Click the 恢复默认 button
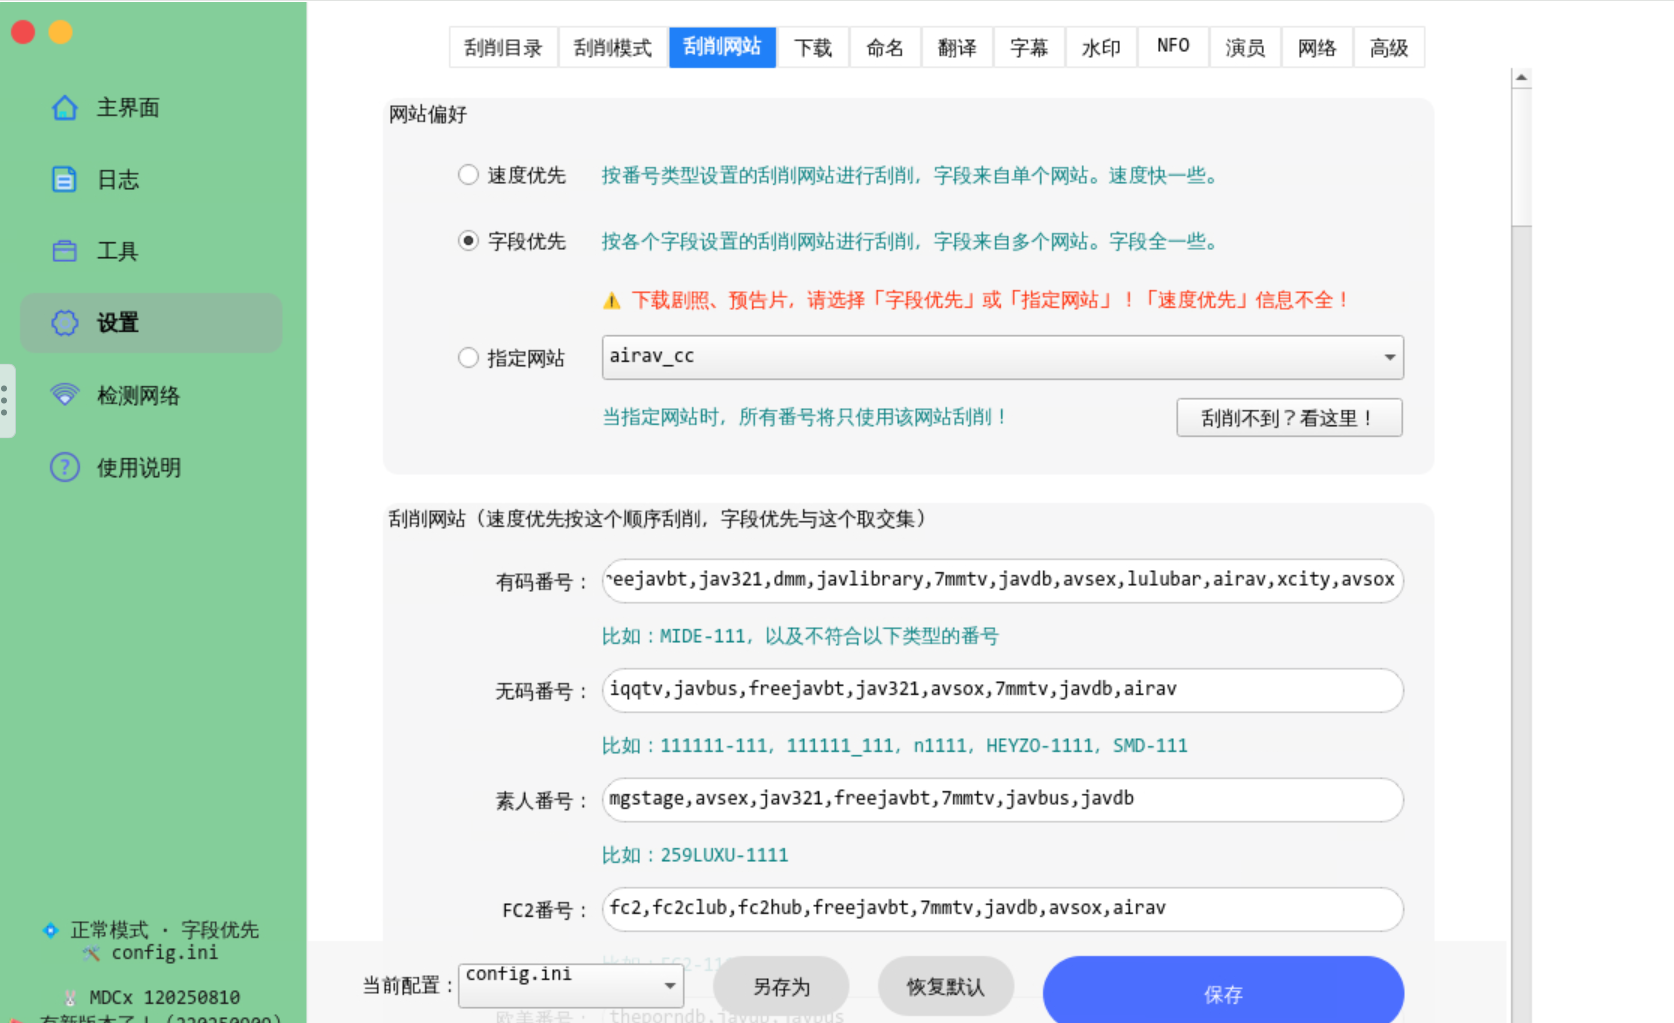 coord(945,987)
